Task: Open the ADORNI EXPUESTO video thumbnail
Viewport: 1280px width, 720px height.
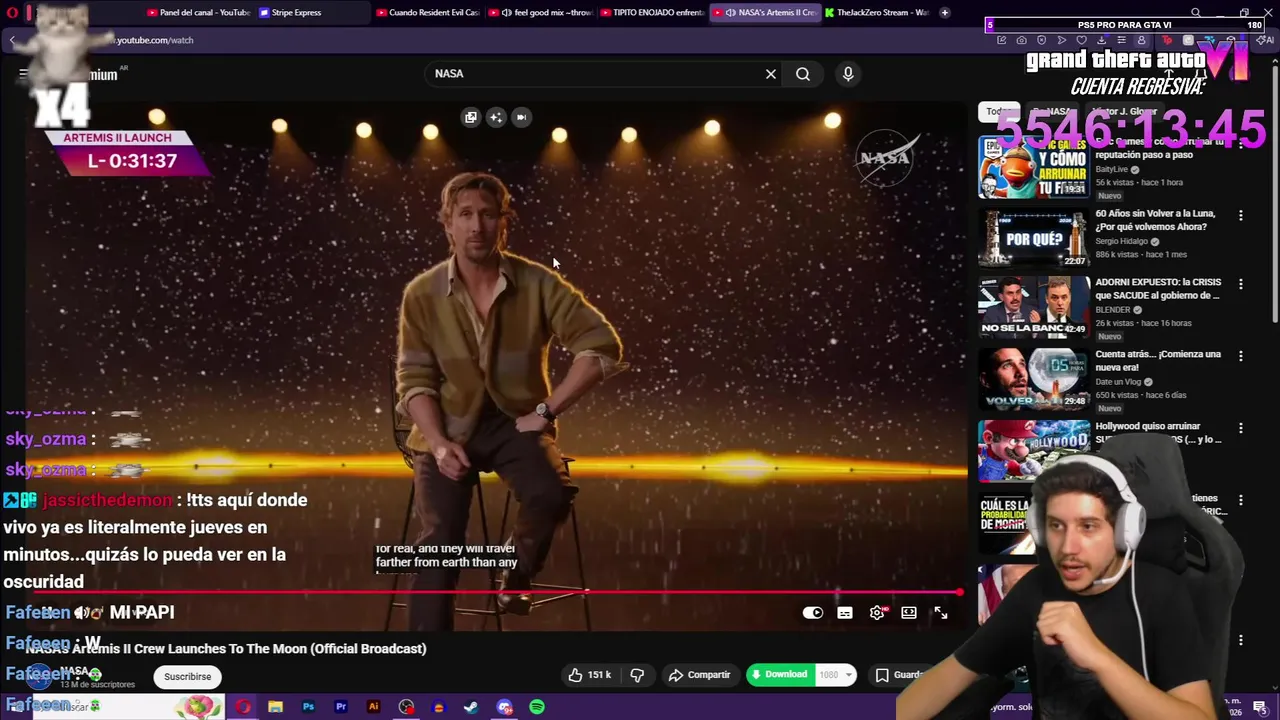Action: (x=1033, y=307)
